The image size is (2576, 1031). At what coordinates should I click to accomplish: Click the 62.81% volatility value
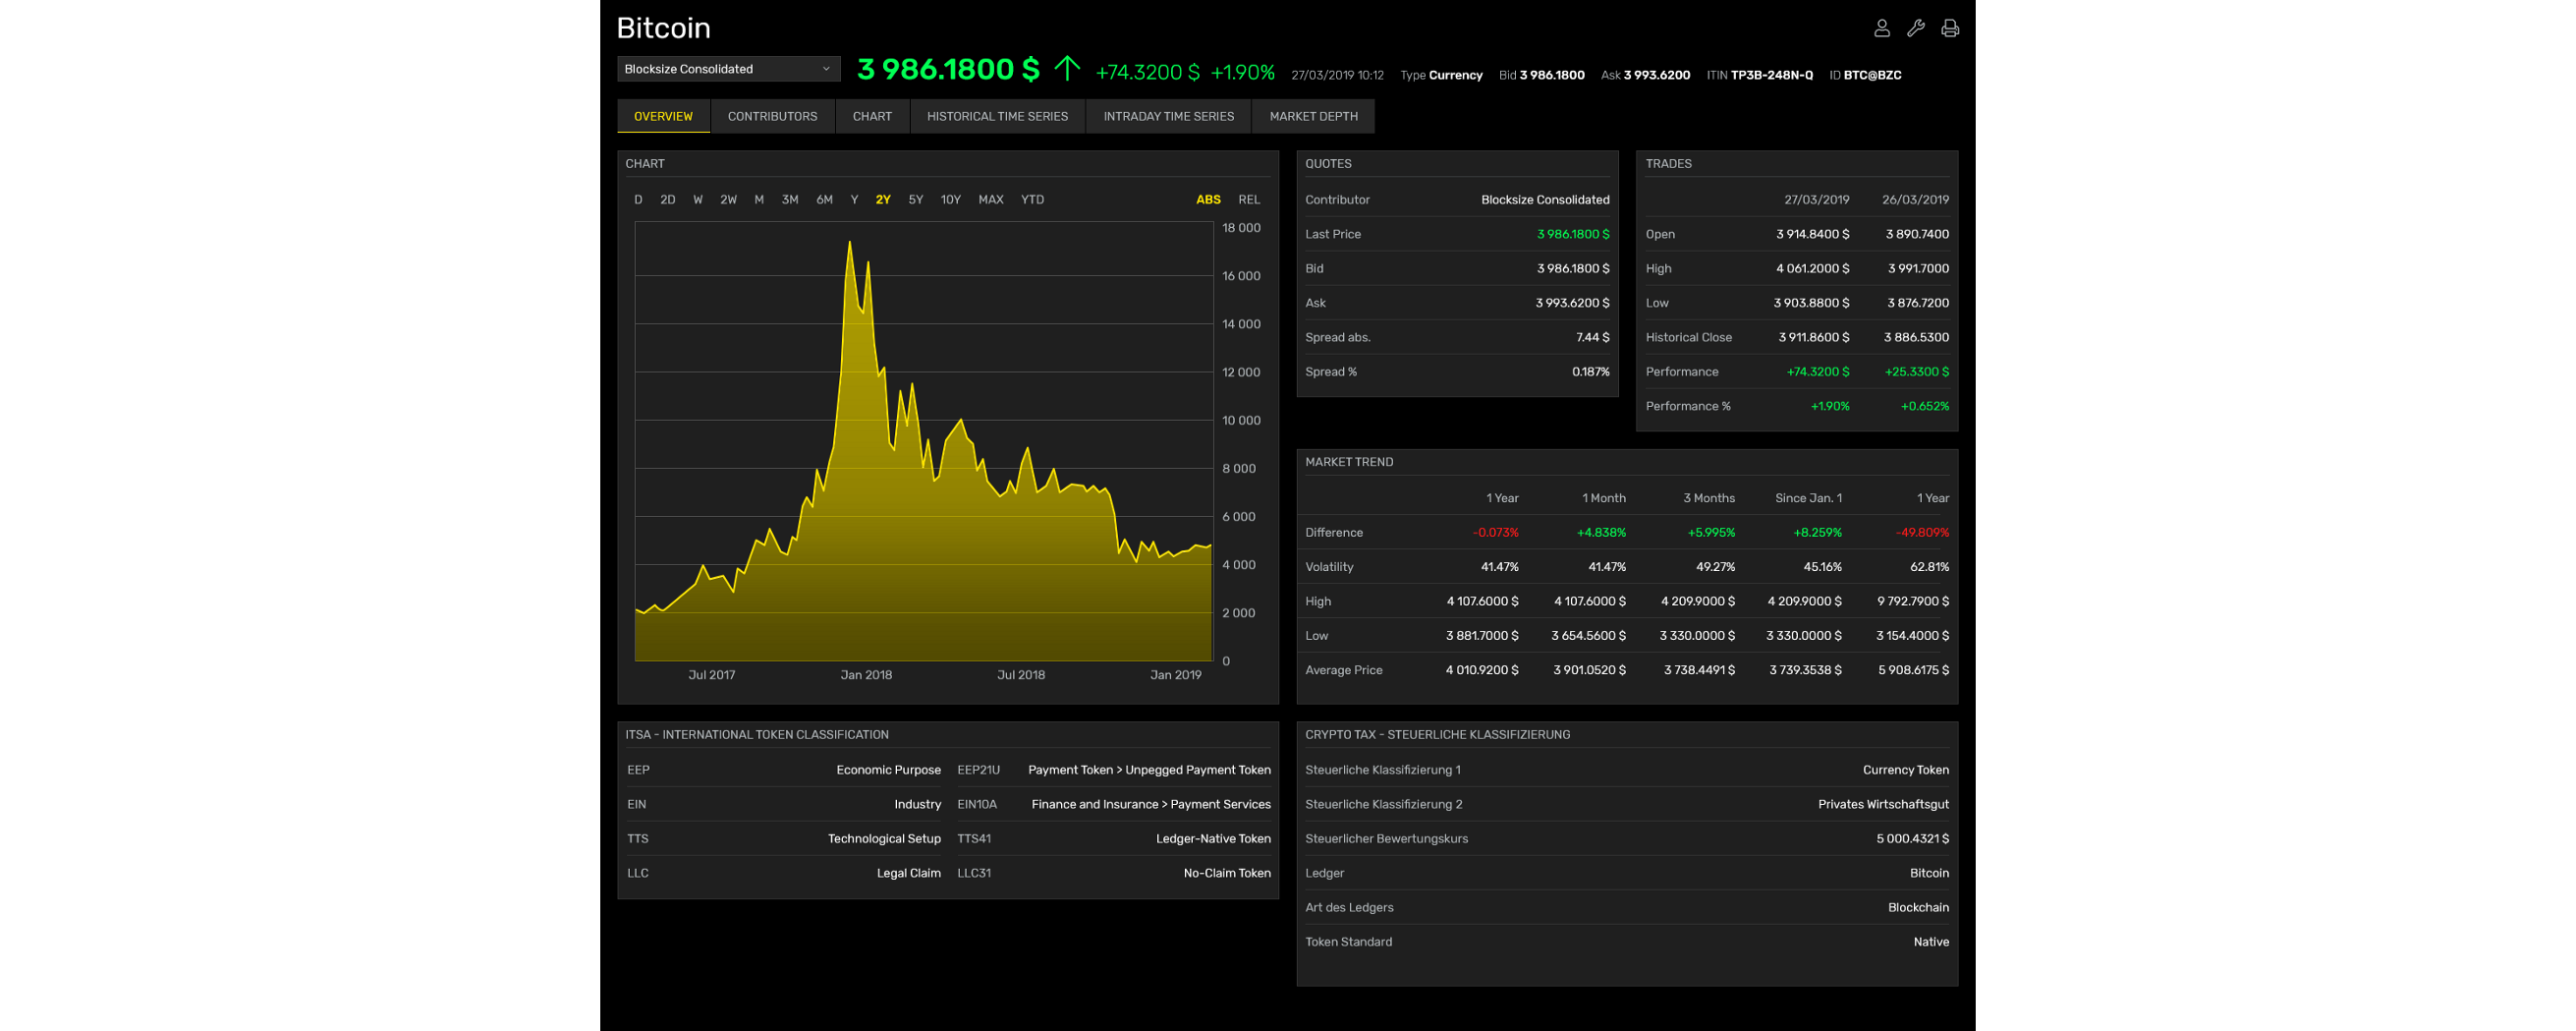(x=1929, y=567)
